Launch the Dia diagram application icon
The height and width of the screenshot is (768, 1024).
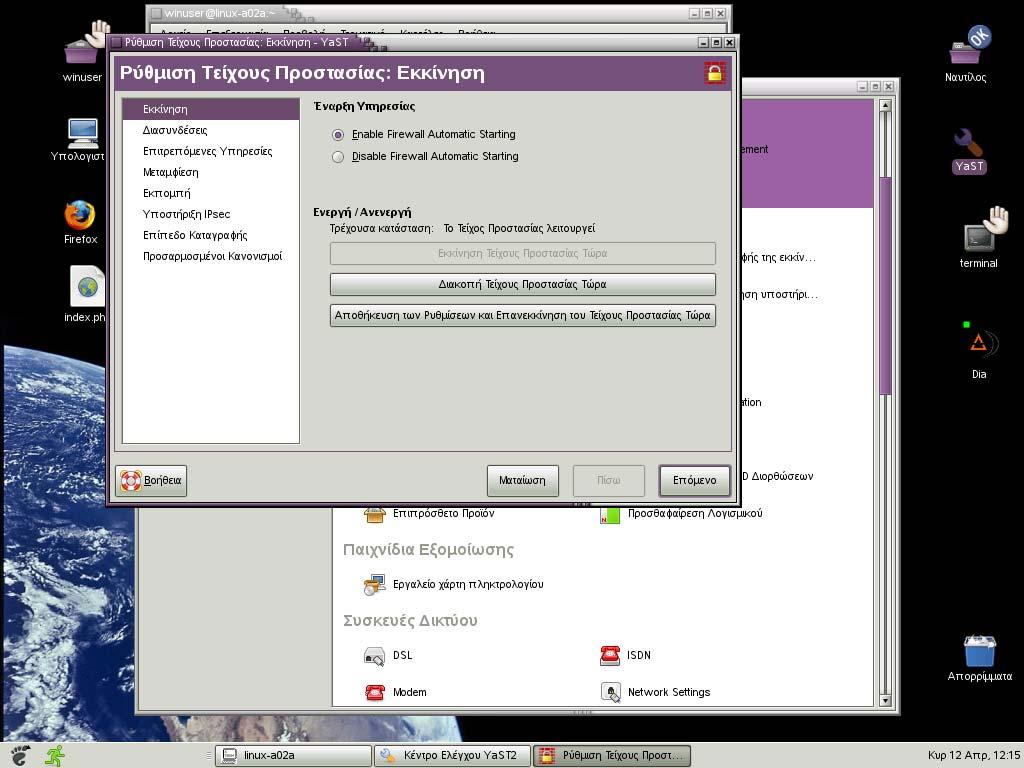[980, 343]
